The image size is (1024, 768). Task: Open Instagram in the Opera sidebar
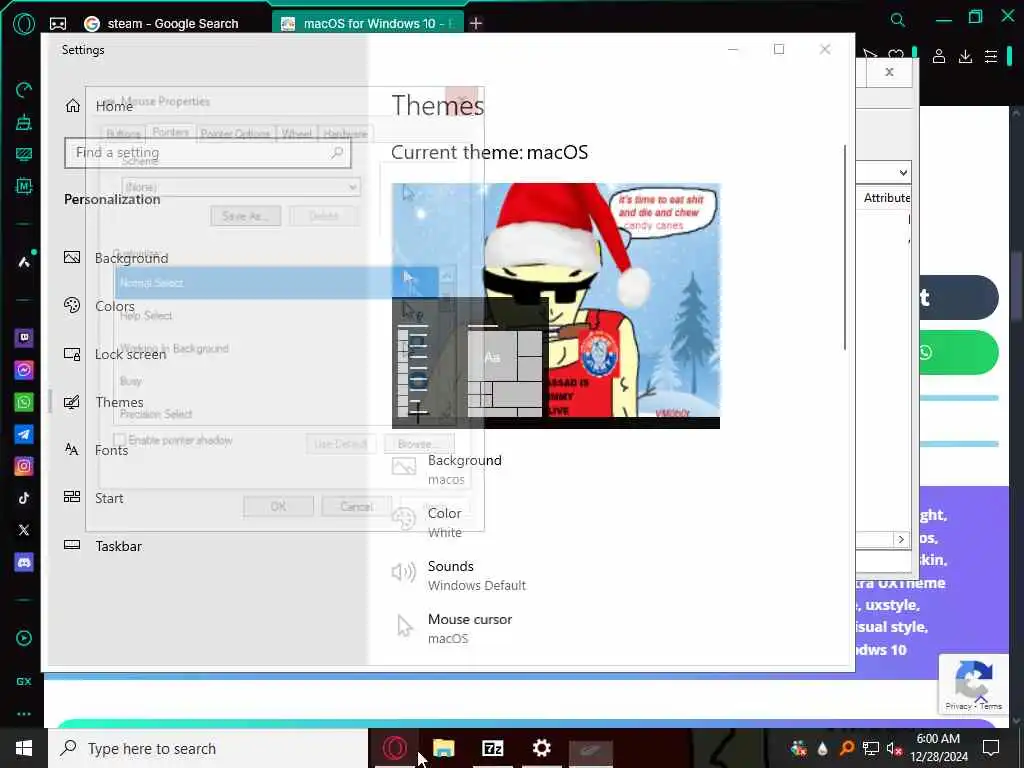(x=24, y=466)
